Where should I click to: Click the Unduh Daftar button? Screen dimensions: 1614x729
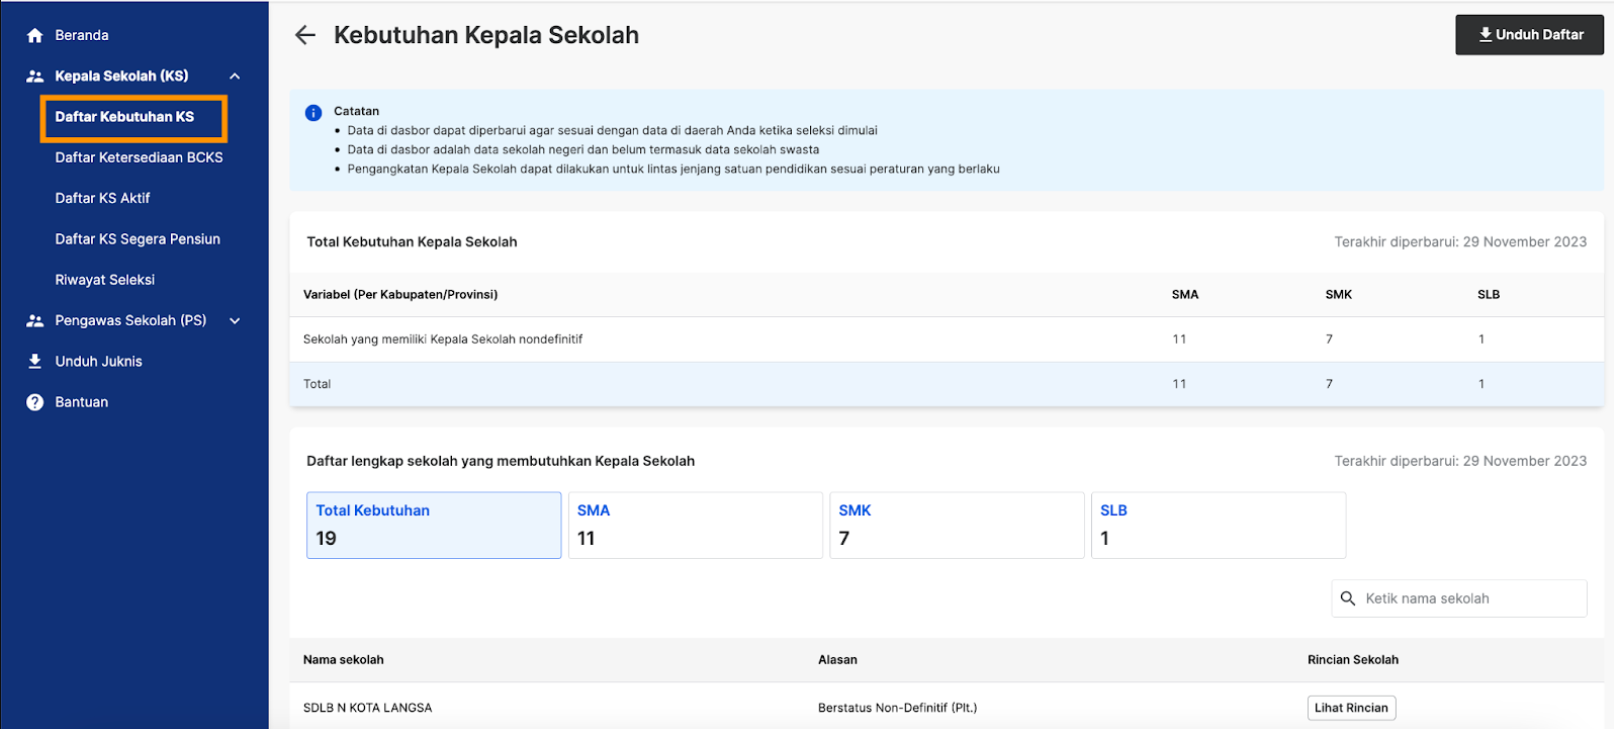point(1530,35)
